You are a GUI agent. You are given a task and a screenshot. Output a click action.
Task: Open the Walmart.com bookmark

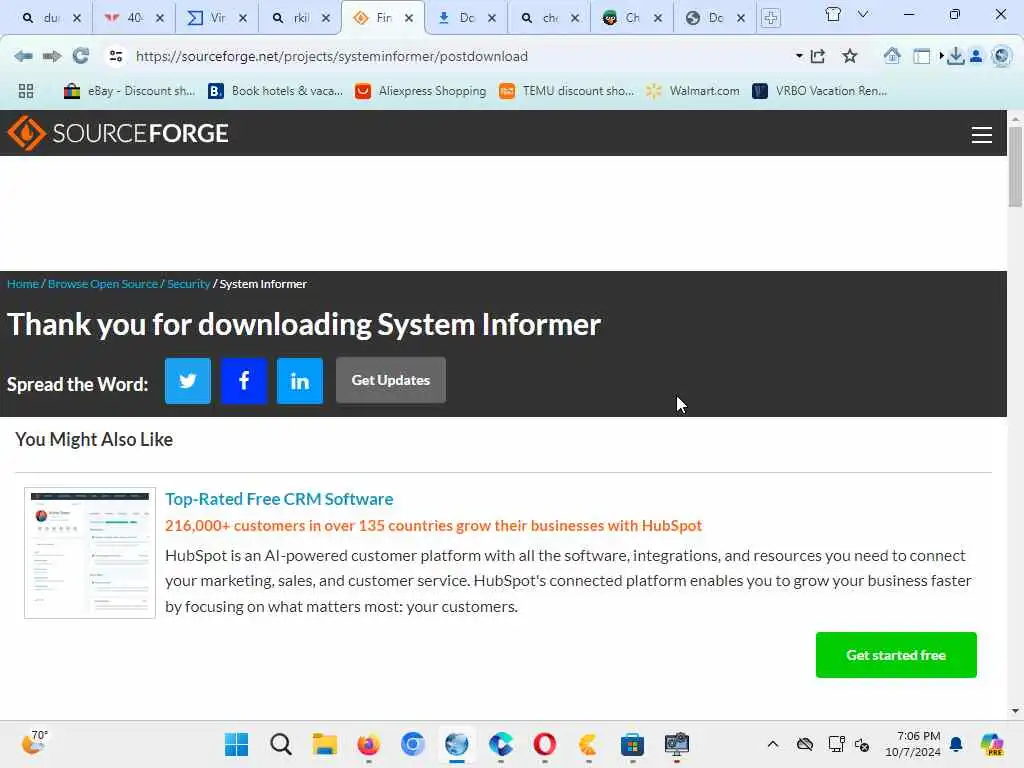pyautogui.click(x=693, y=91)
